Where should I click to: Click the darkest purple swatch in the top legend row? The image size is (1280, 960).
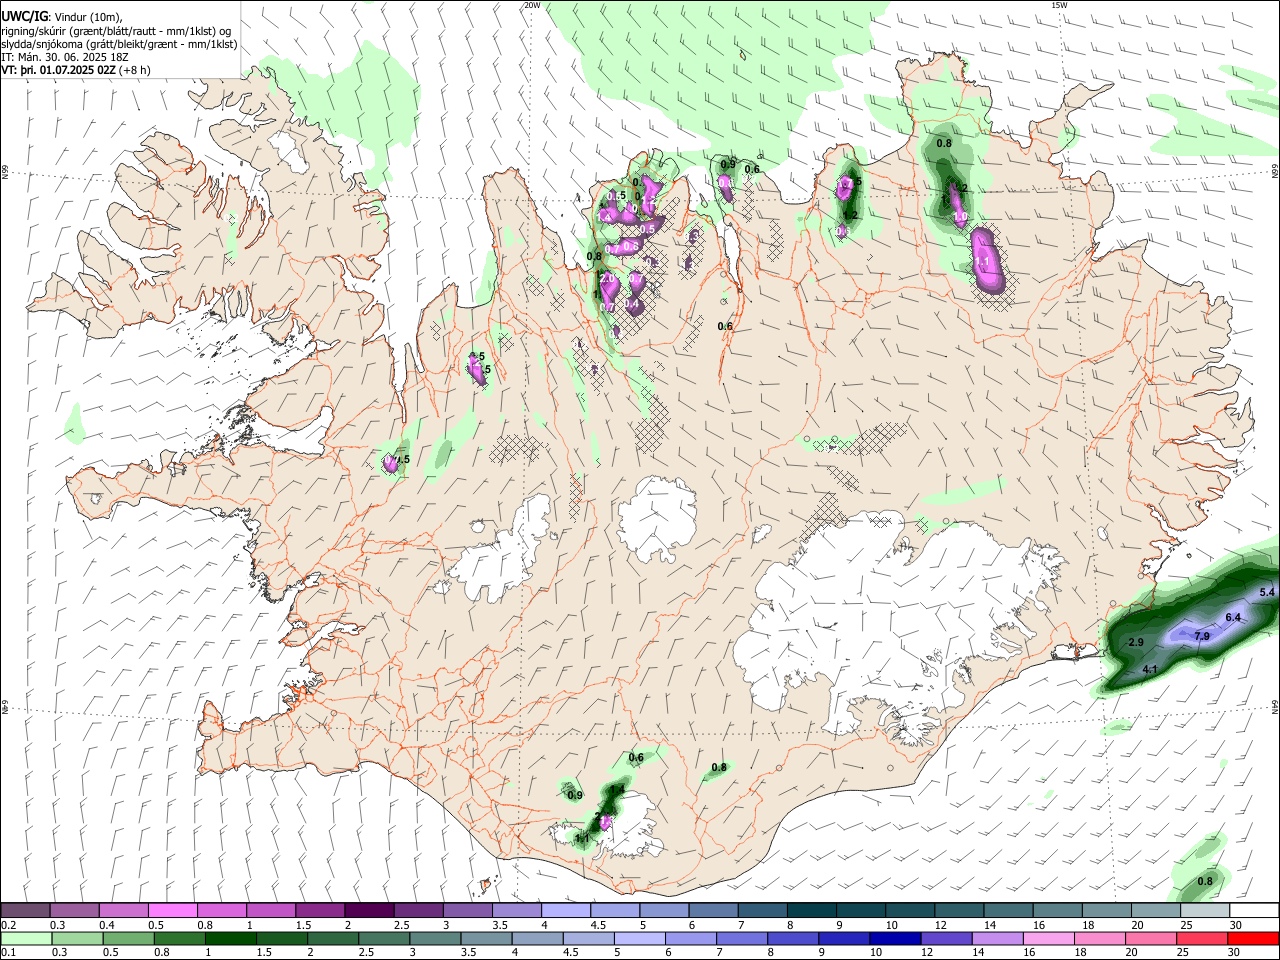(x=369, y=911)
